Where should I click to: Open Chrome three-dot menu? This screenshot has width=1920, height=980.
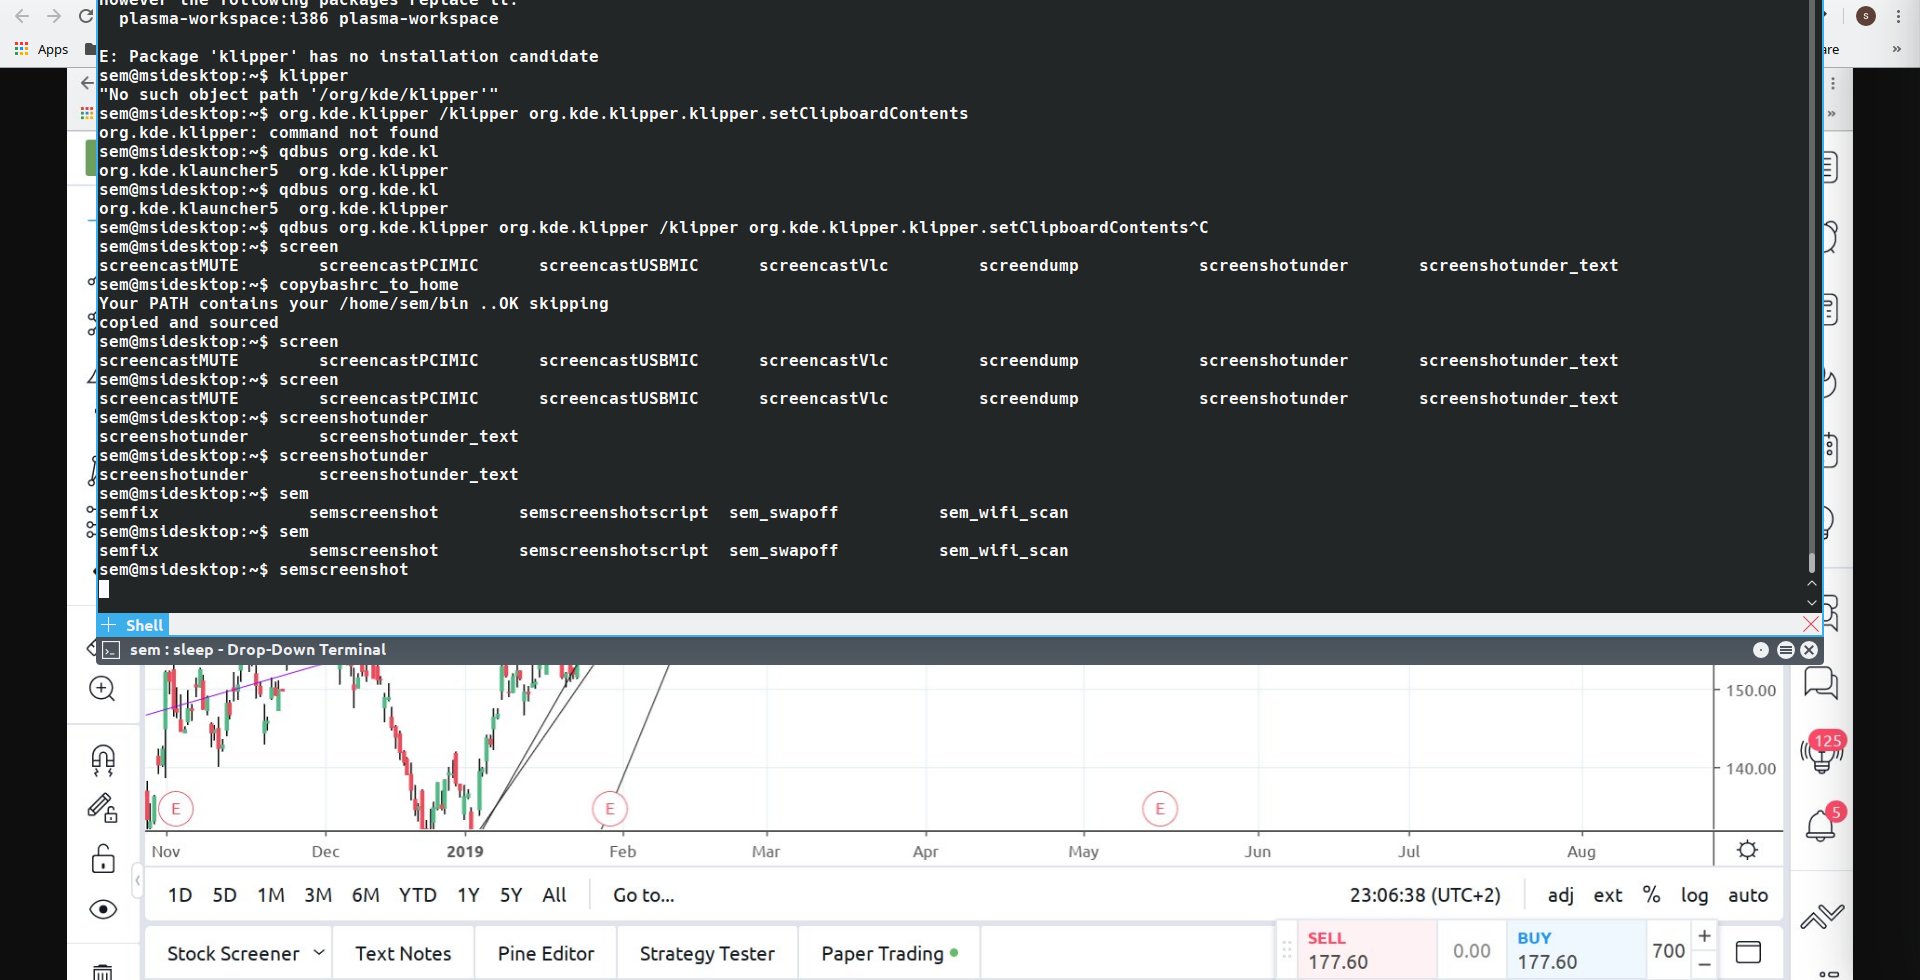pos(1898,16)
